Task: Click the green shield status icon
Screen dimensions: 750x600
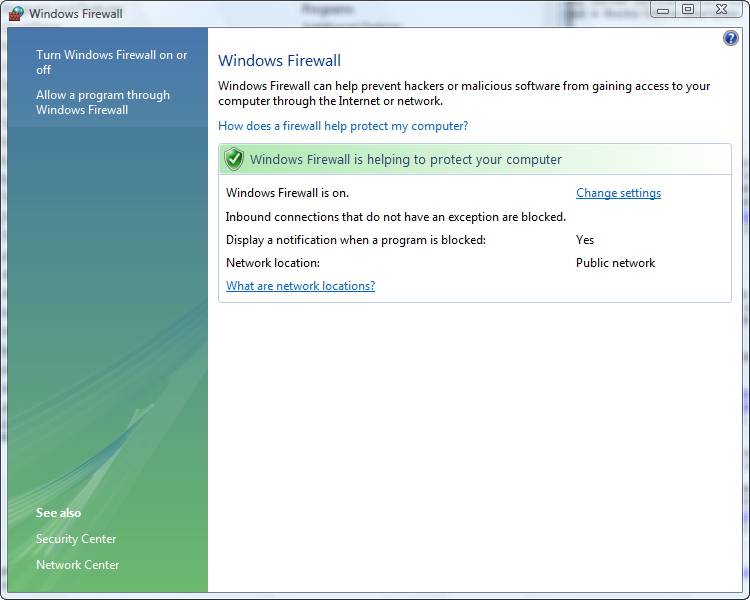Action: tap(234, 159)
